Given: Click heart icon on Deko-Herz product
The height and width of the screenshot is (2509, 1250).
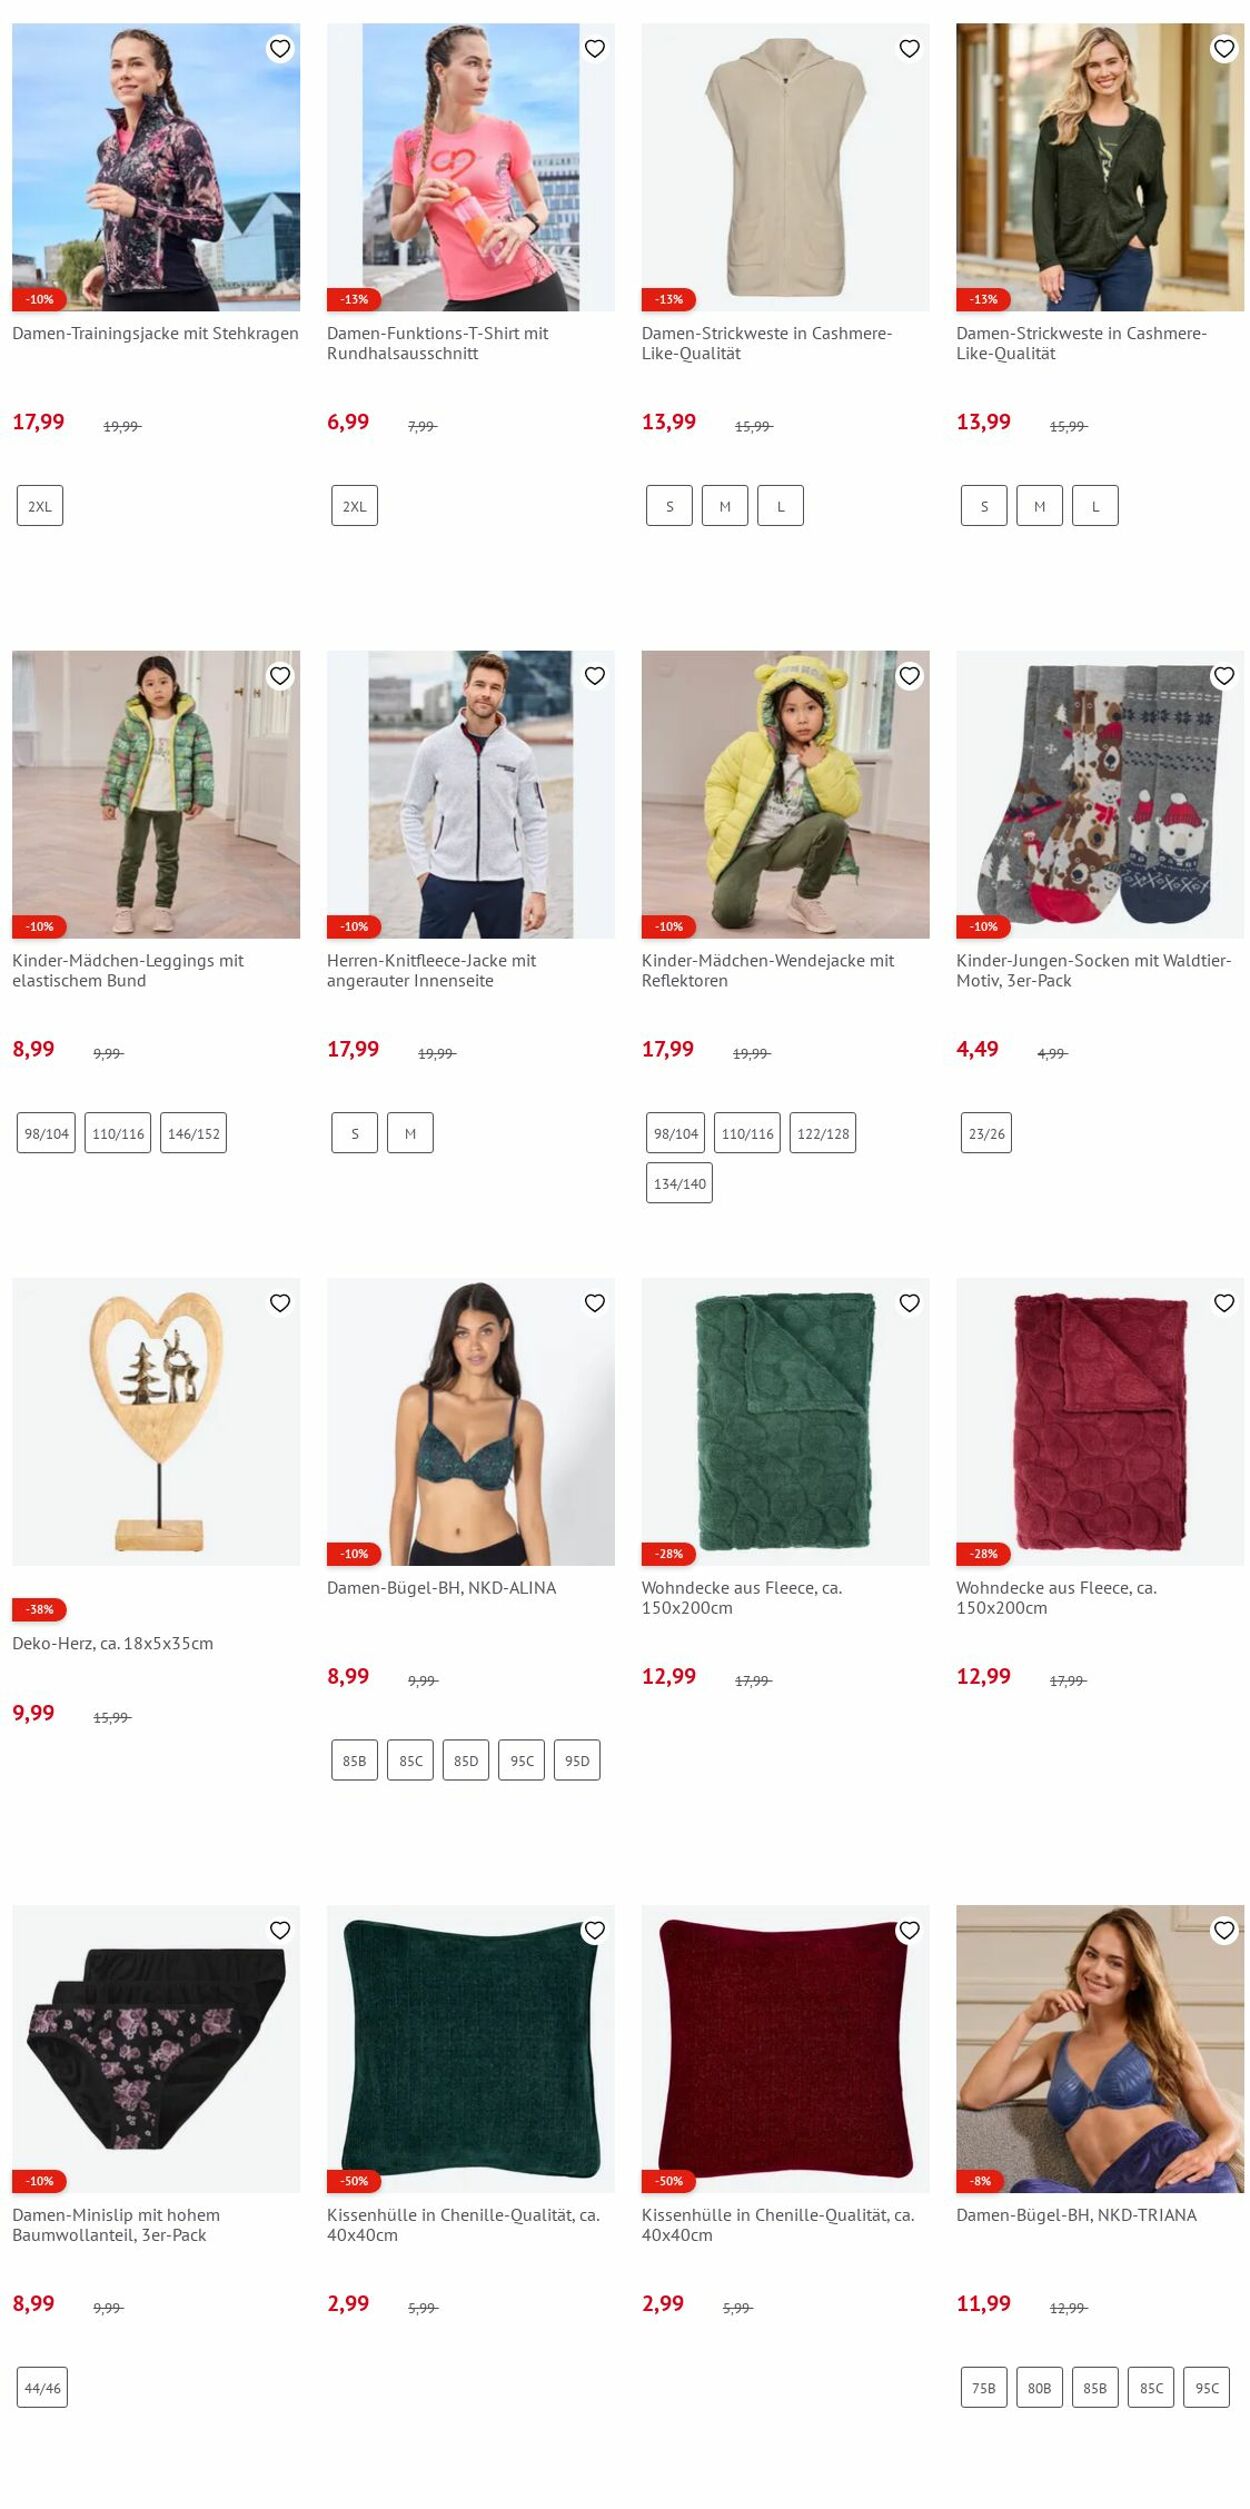Looking at the screenshot, I should pyautogui.click(x=280, y=1302).
